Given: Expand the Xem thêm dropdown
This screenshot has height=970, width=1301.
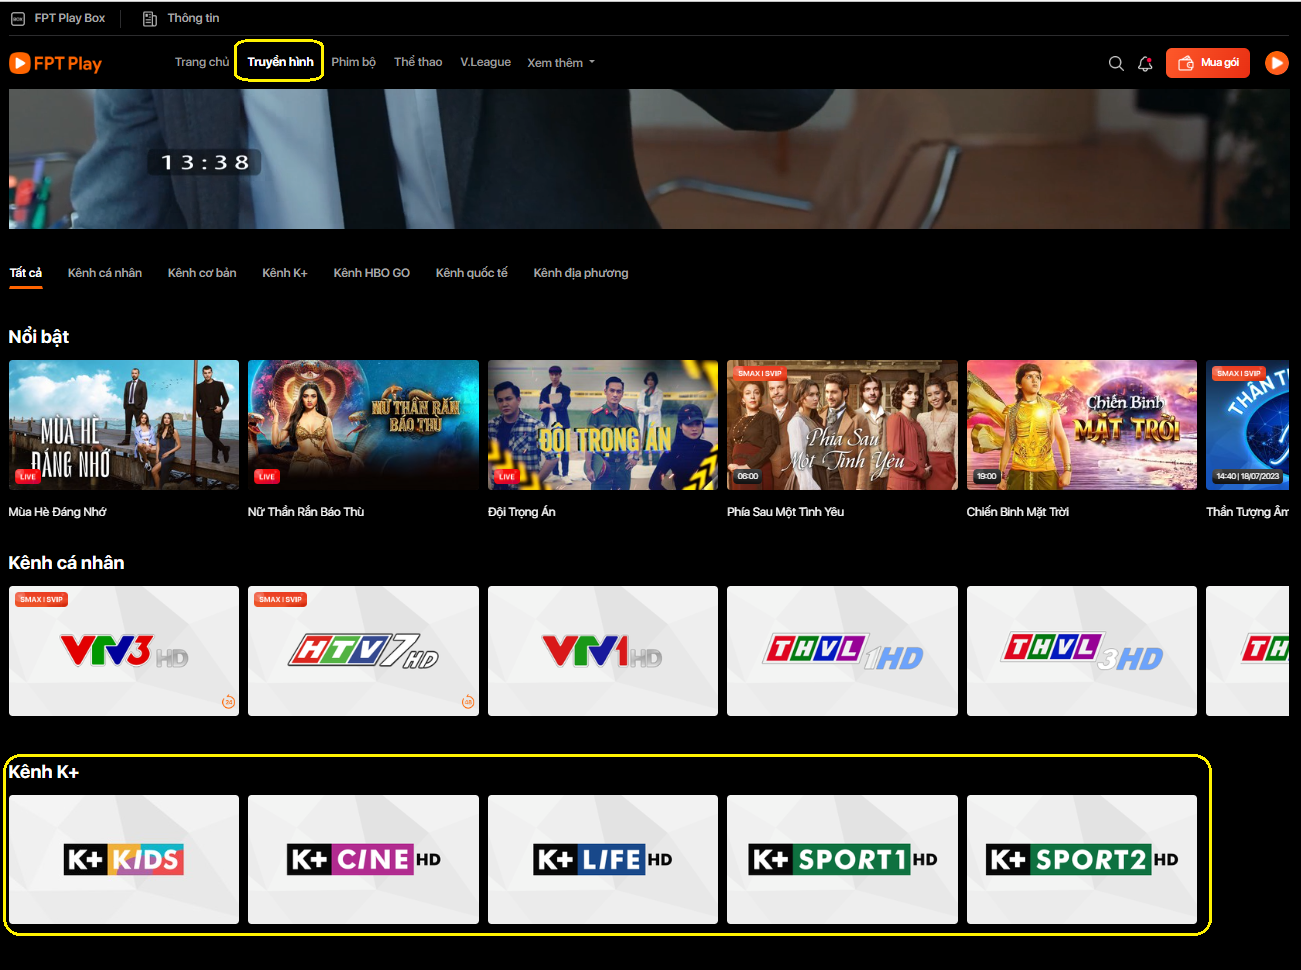Looking at the screenshot, I should click(561, 62).
